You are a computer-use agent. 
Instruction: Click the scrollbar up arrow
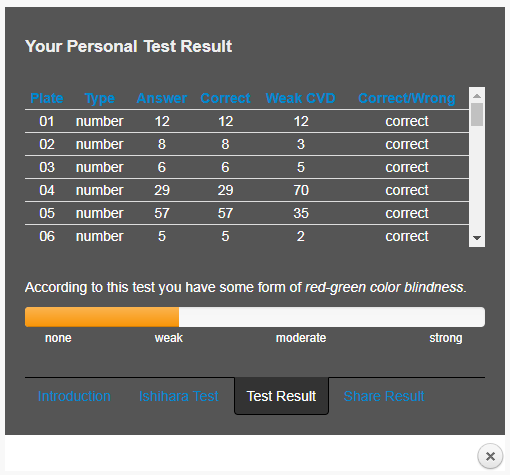[477, 96]
